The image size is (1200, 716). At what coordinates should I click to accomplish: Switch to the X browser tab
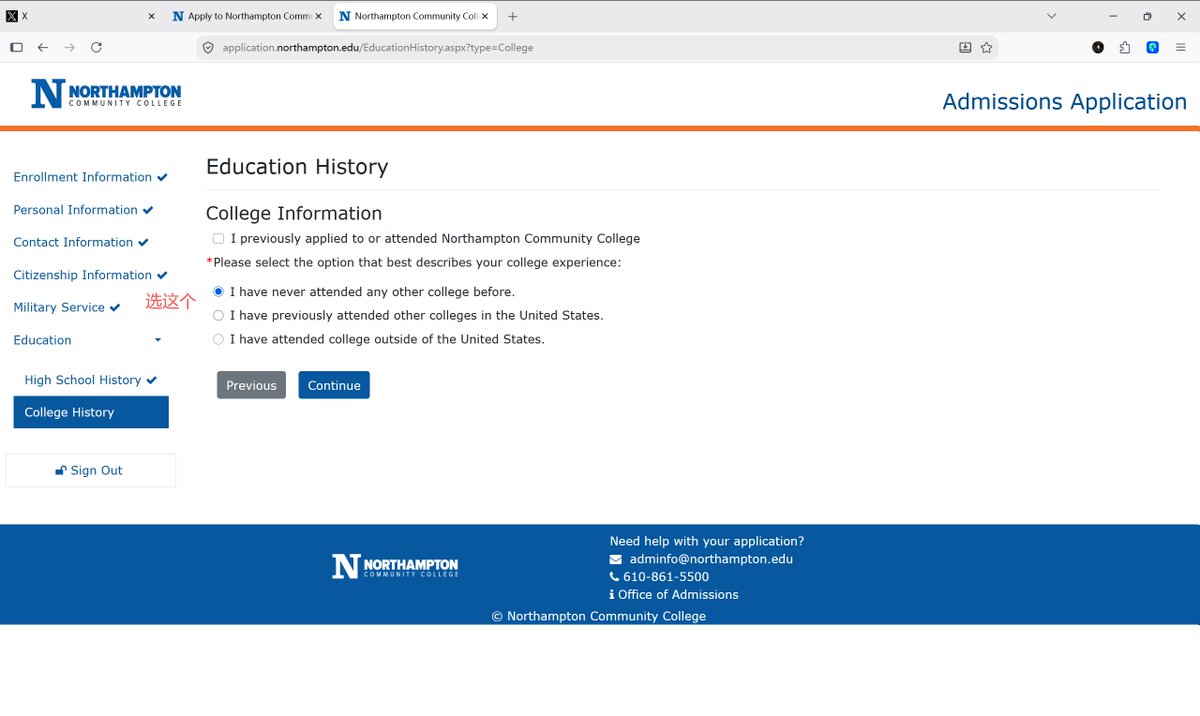(x=80, y=16)
